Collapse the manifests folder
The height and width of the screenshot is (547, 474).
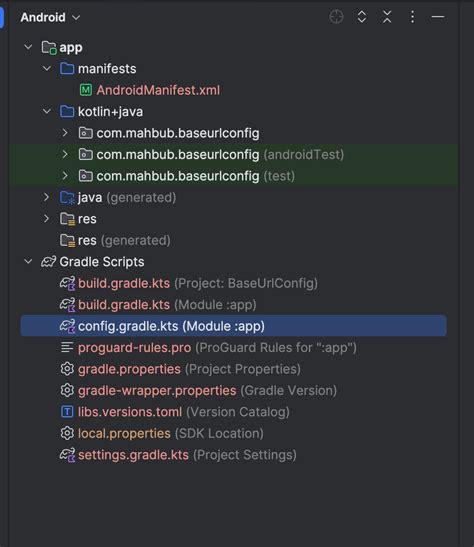[x=47, y=68]
